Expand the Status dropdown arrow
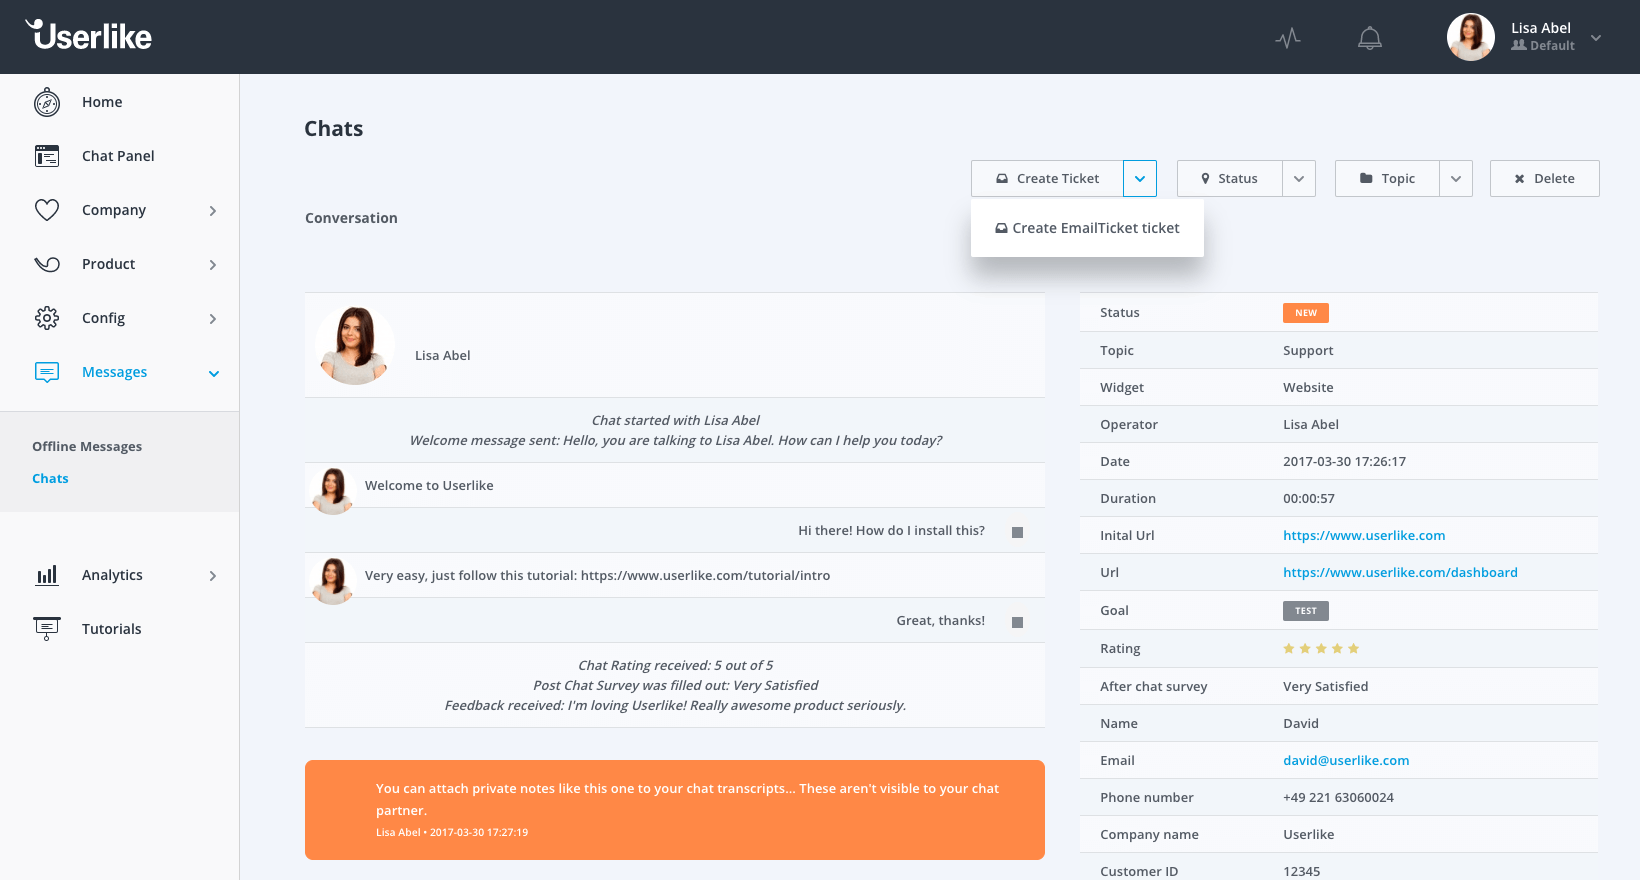 [1299, 178]
